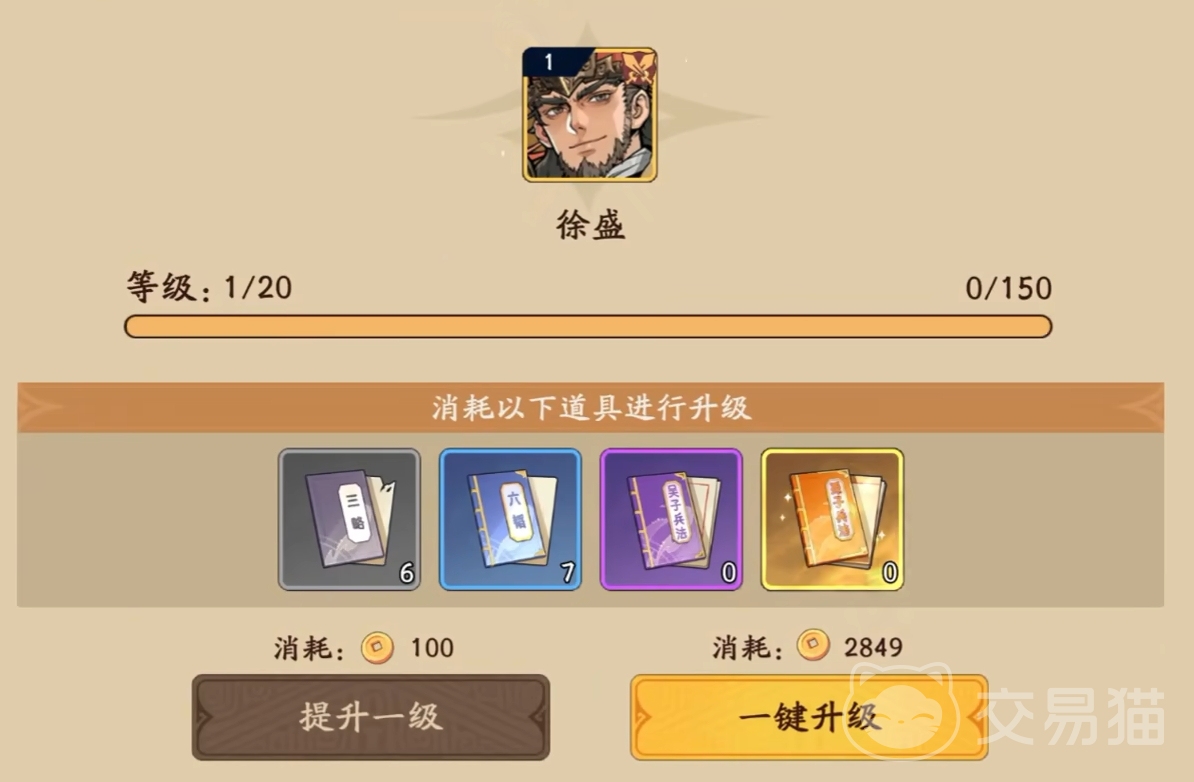This screenshot has height=782, width=1194.
Task: Click the 提升一级 button
Action: 371,717
